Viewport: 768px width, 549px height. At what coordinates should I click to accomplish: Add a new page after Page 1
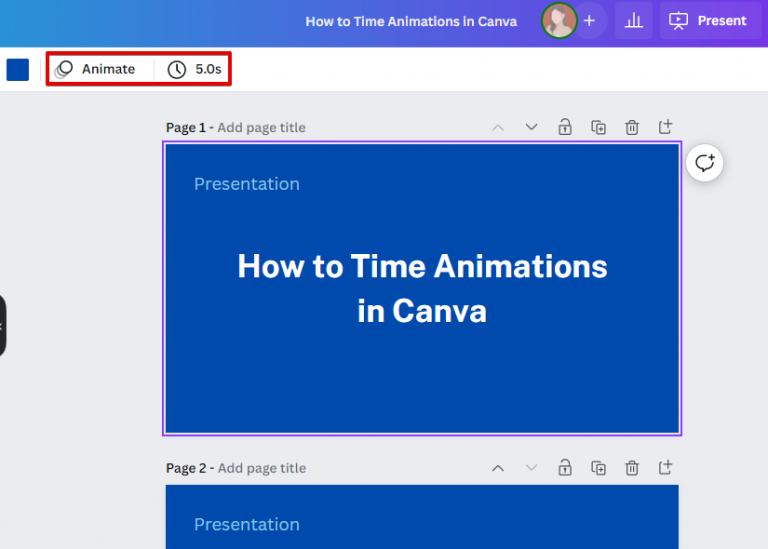pyautogui.click(x=665, y=127)
